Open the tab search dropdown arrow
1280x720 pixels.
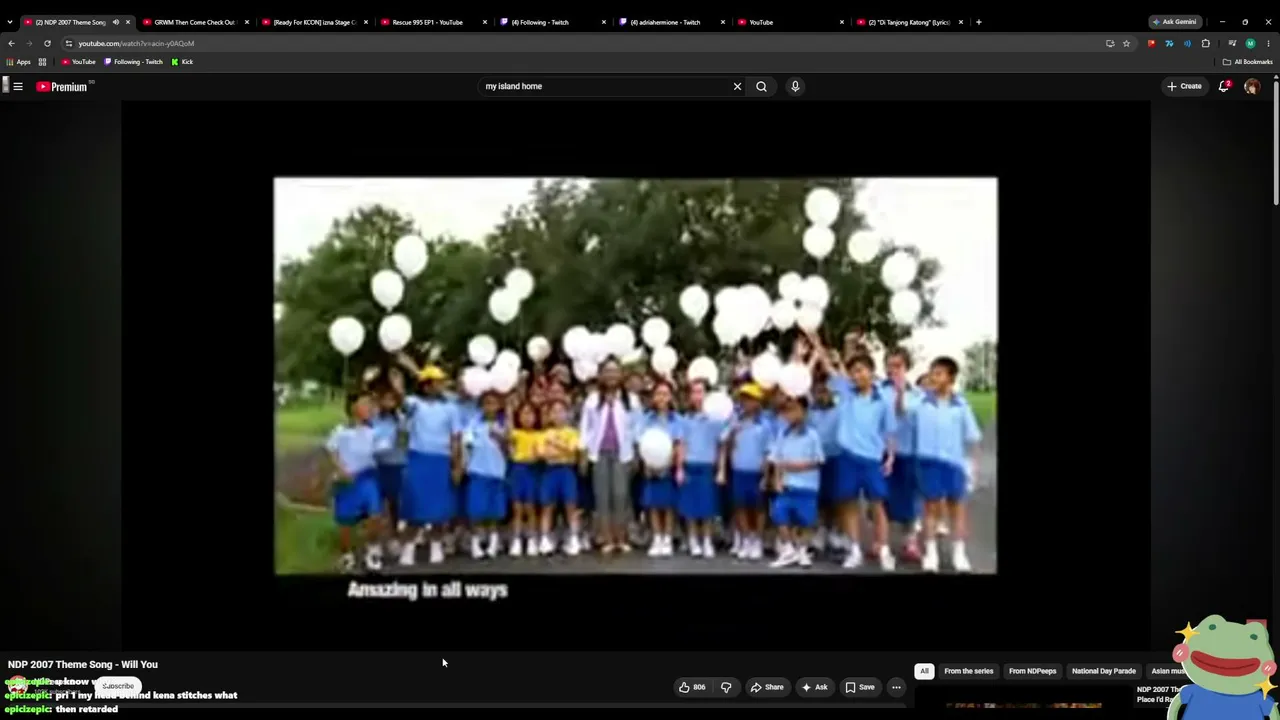coord(10,22)
